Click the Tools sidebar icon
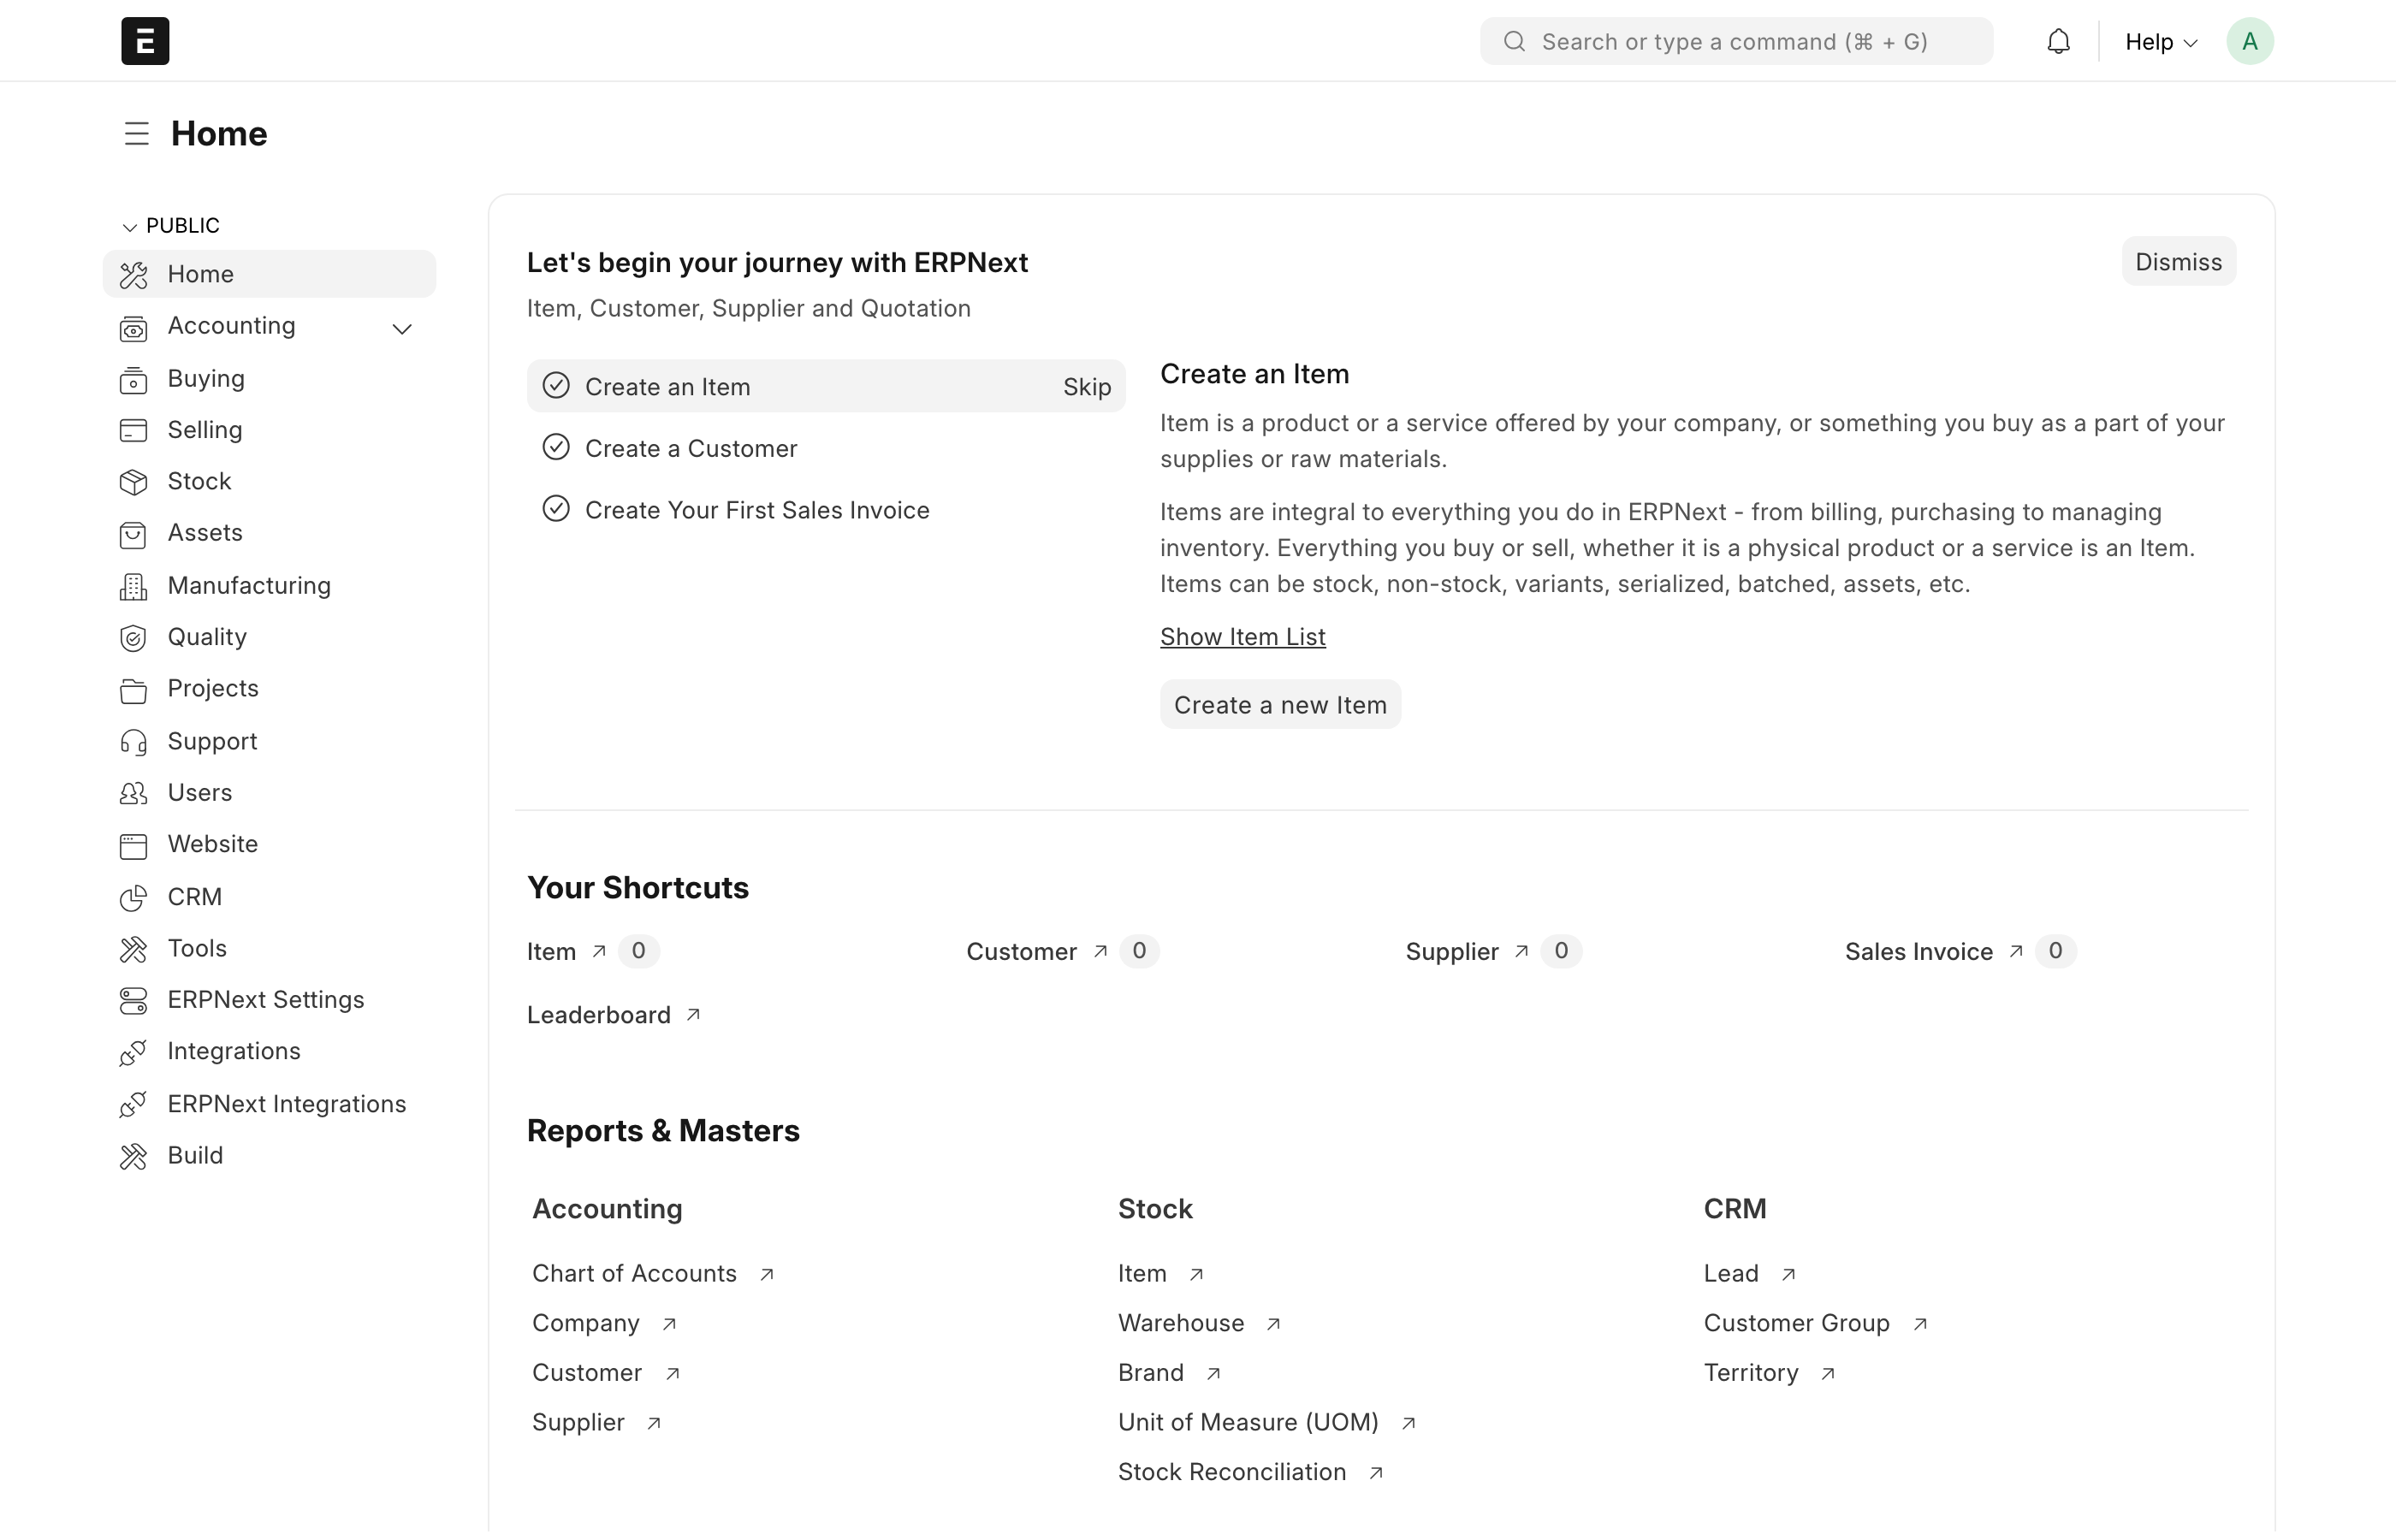 (x=133, y=950)
